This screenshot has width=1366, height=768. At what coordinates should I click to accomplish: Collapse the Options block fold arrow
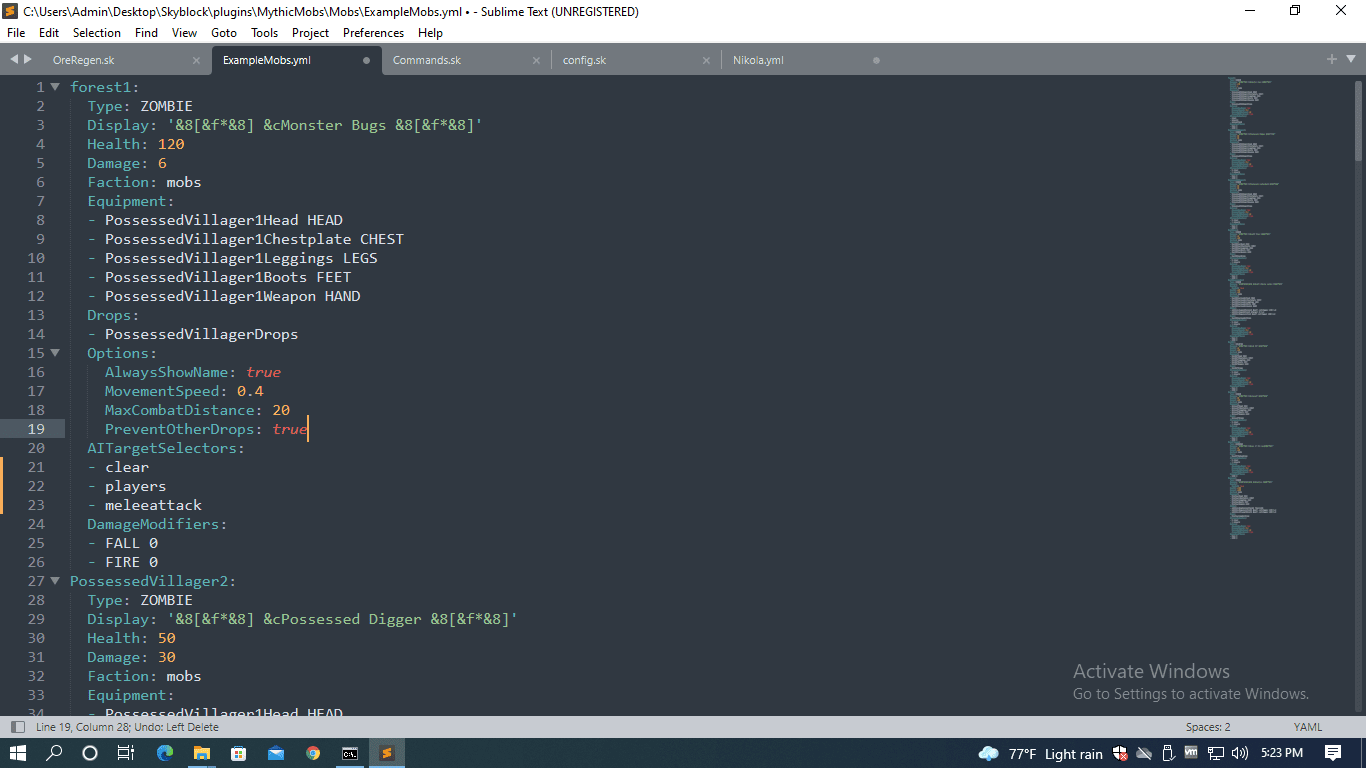coord(55,353)
